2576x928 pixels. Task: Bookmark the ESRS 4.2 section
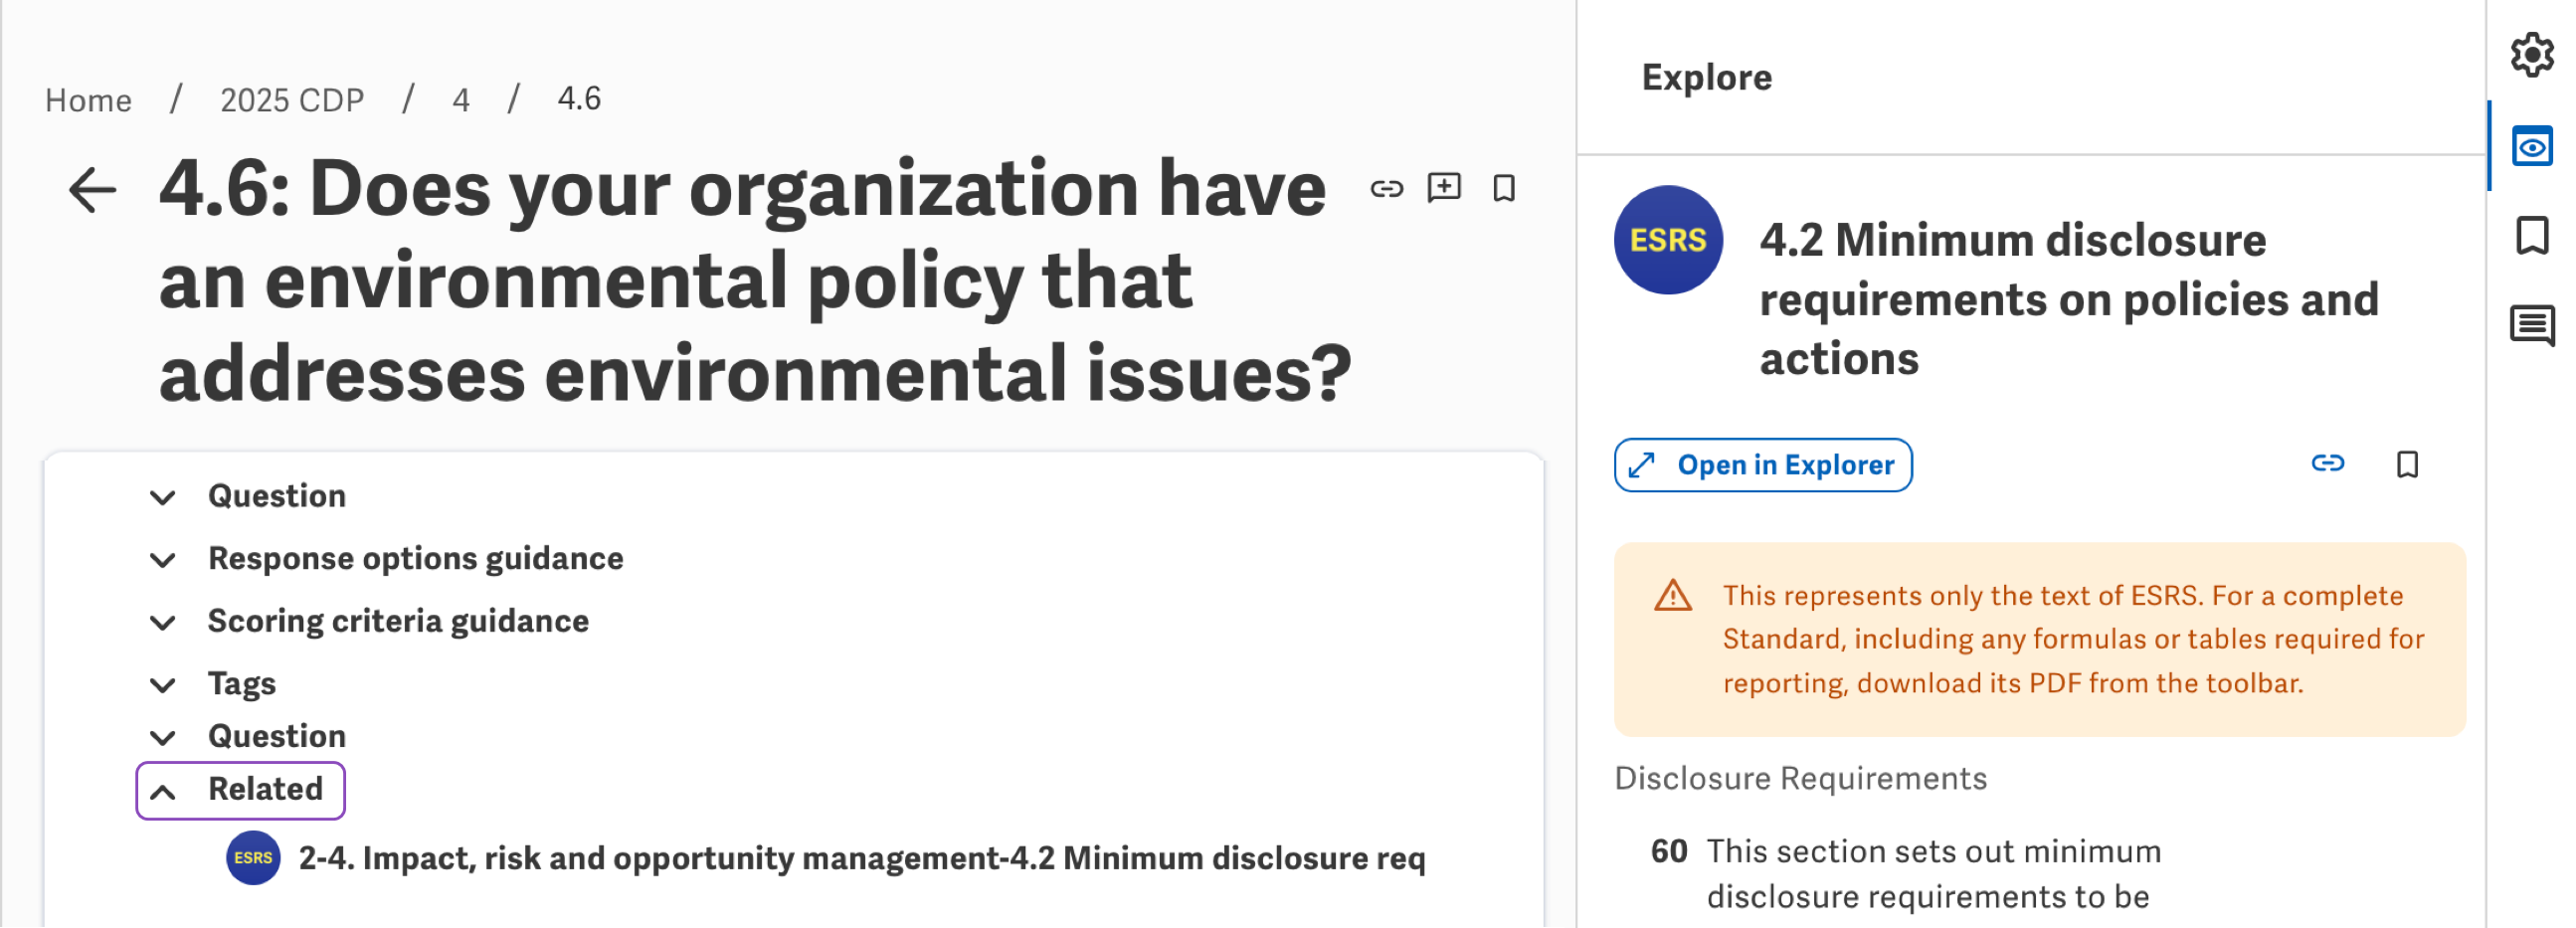pos(2406,465)
